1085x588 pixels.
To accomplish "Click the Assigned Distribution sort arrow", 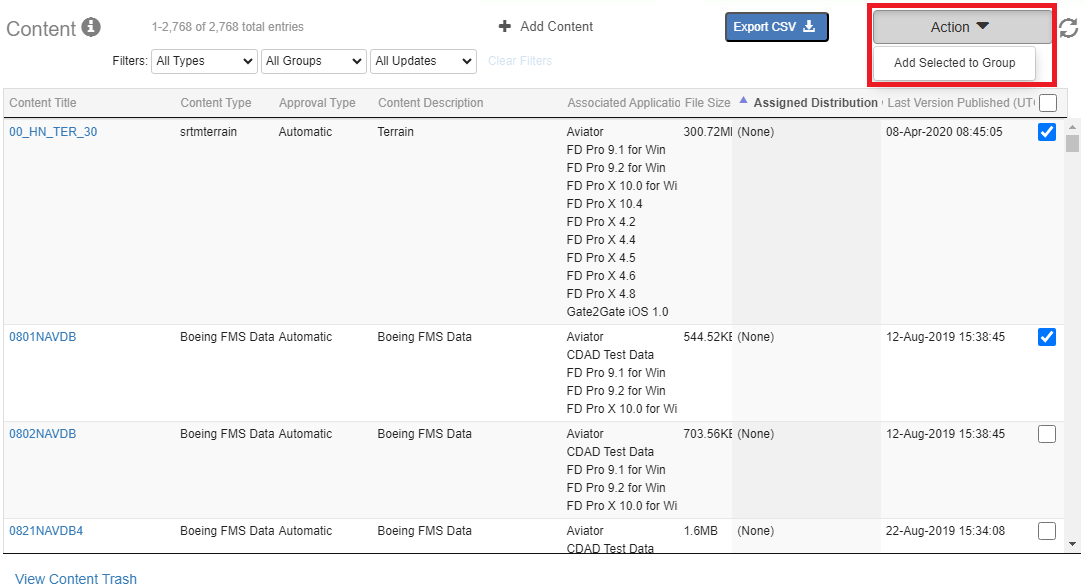I will click(743, 101).
